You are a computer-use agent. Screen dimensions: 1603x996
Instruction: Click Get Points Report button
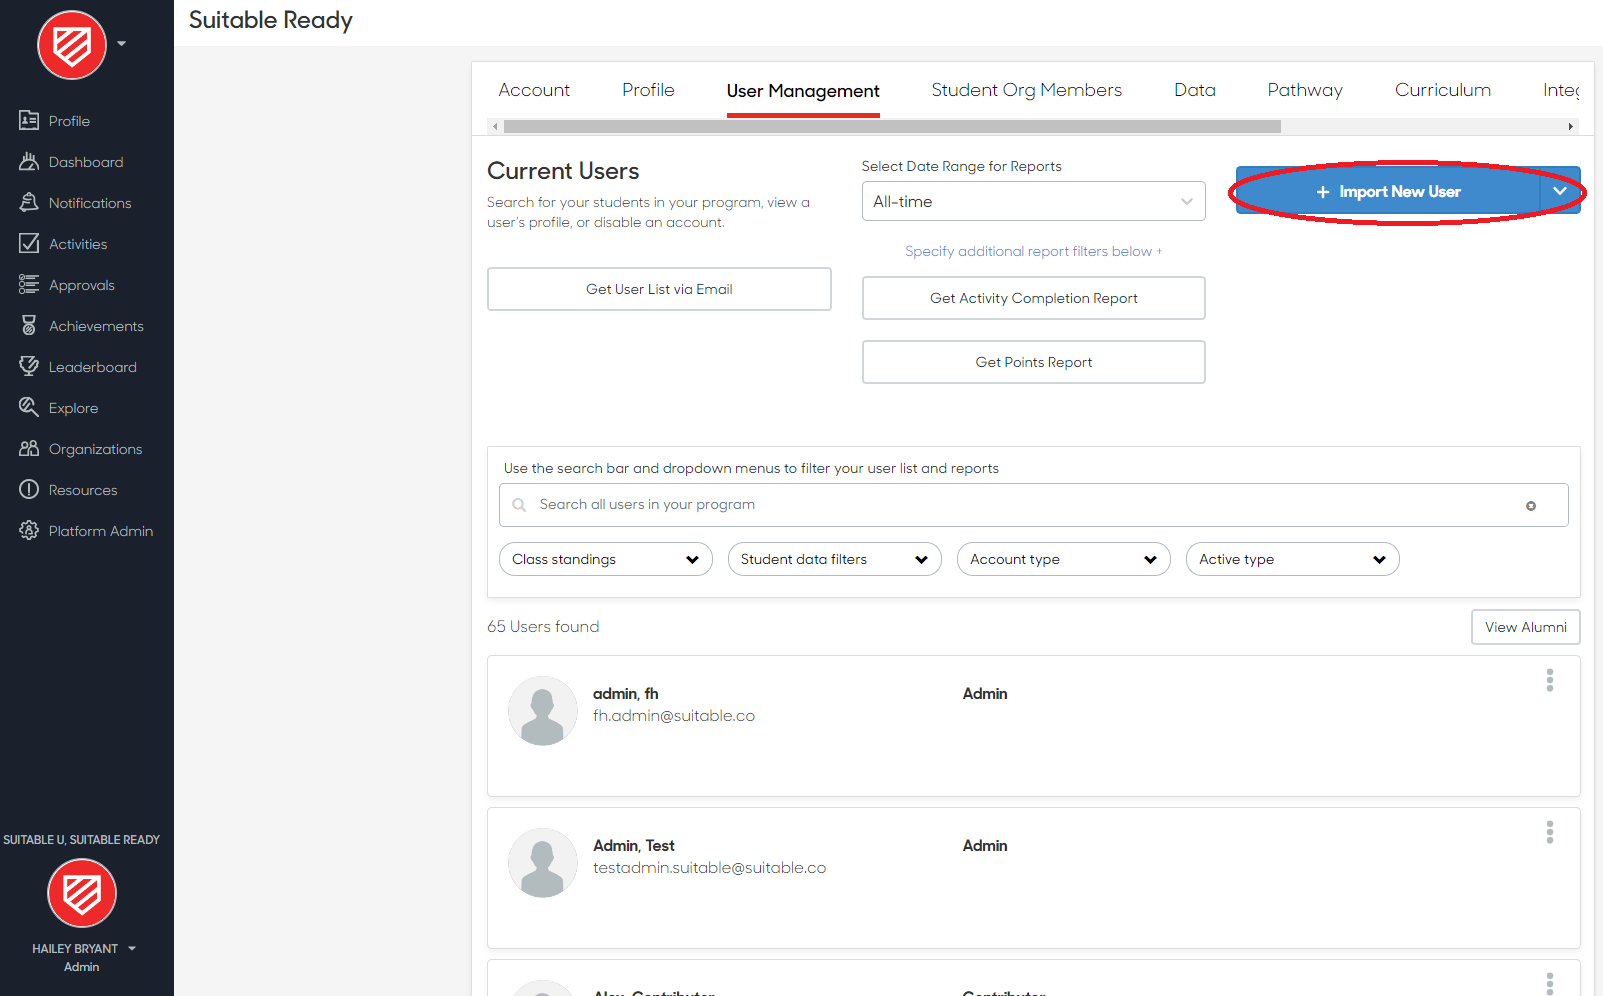(x=1033, y=362)
